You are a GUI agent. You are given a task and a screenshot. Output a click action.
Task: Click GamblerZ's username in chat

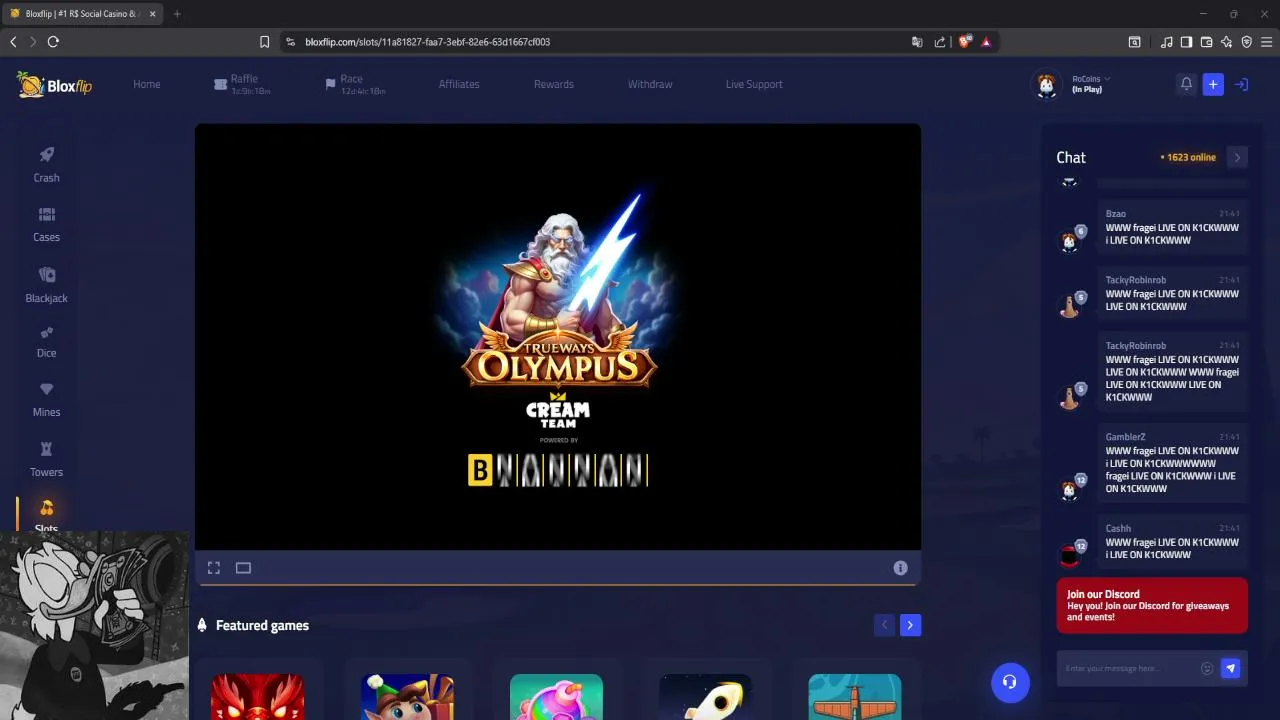(1126, 437)
